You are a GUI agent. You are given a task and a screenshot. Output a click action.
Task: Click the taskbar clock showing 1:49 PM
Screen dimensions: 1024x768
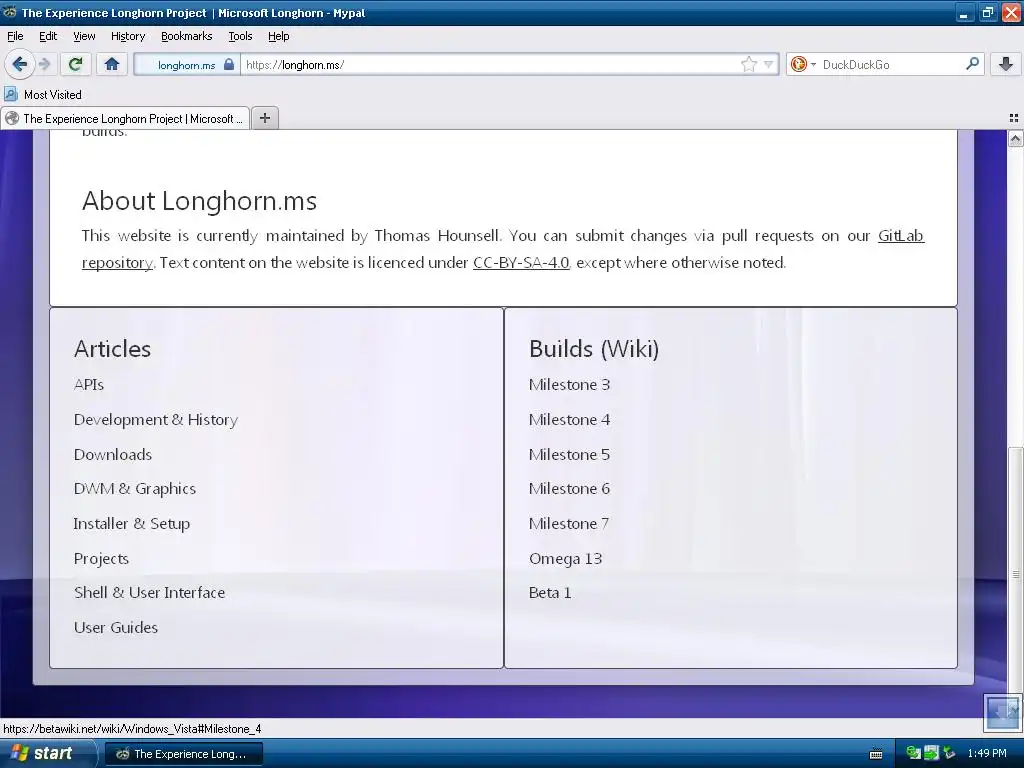pos(987,754)
